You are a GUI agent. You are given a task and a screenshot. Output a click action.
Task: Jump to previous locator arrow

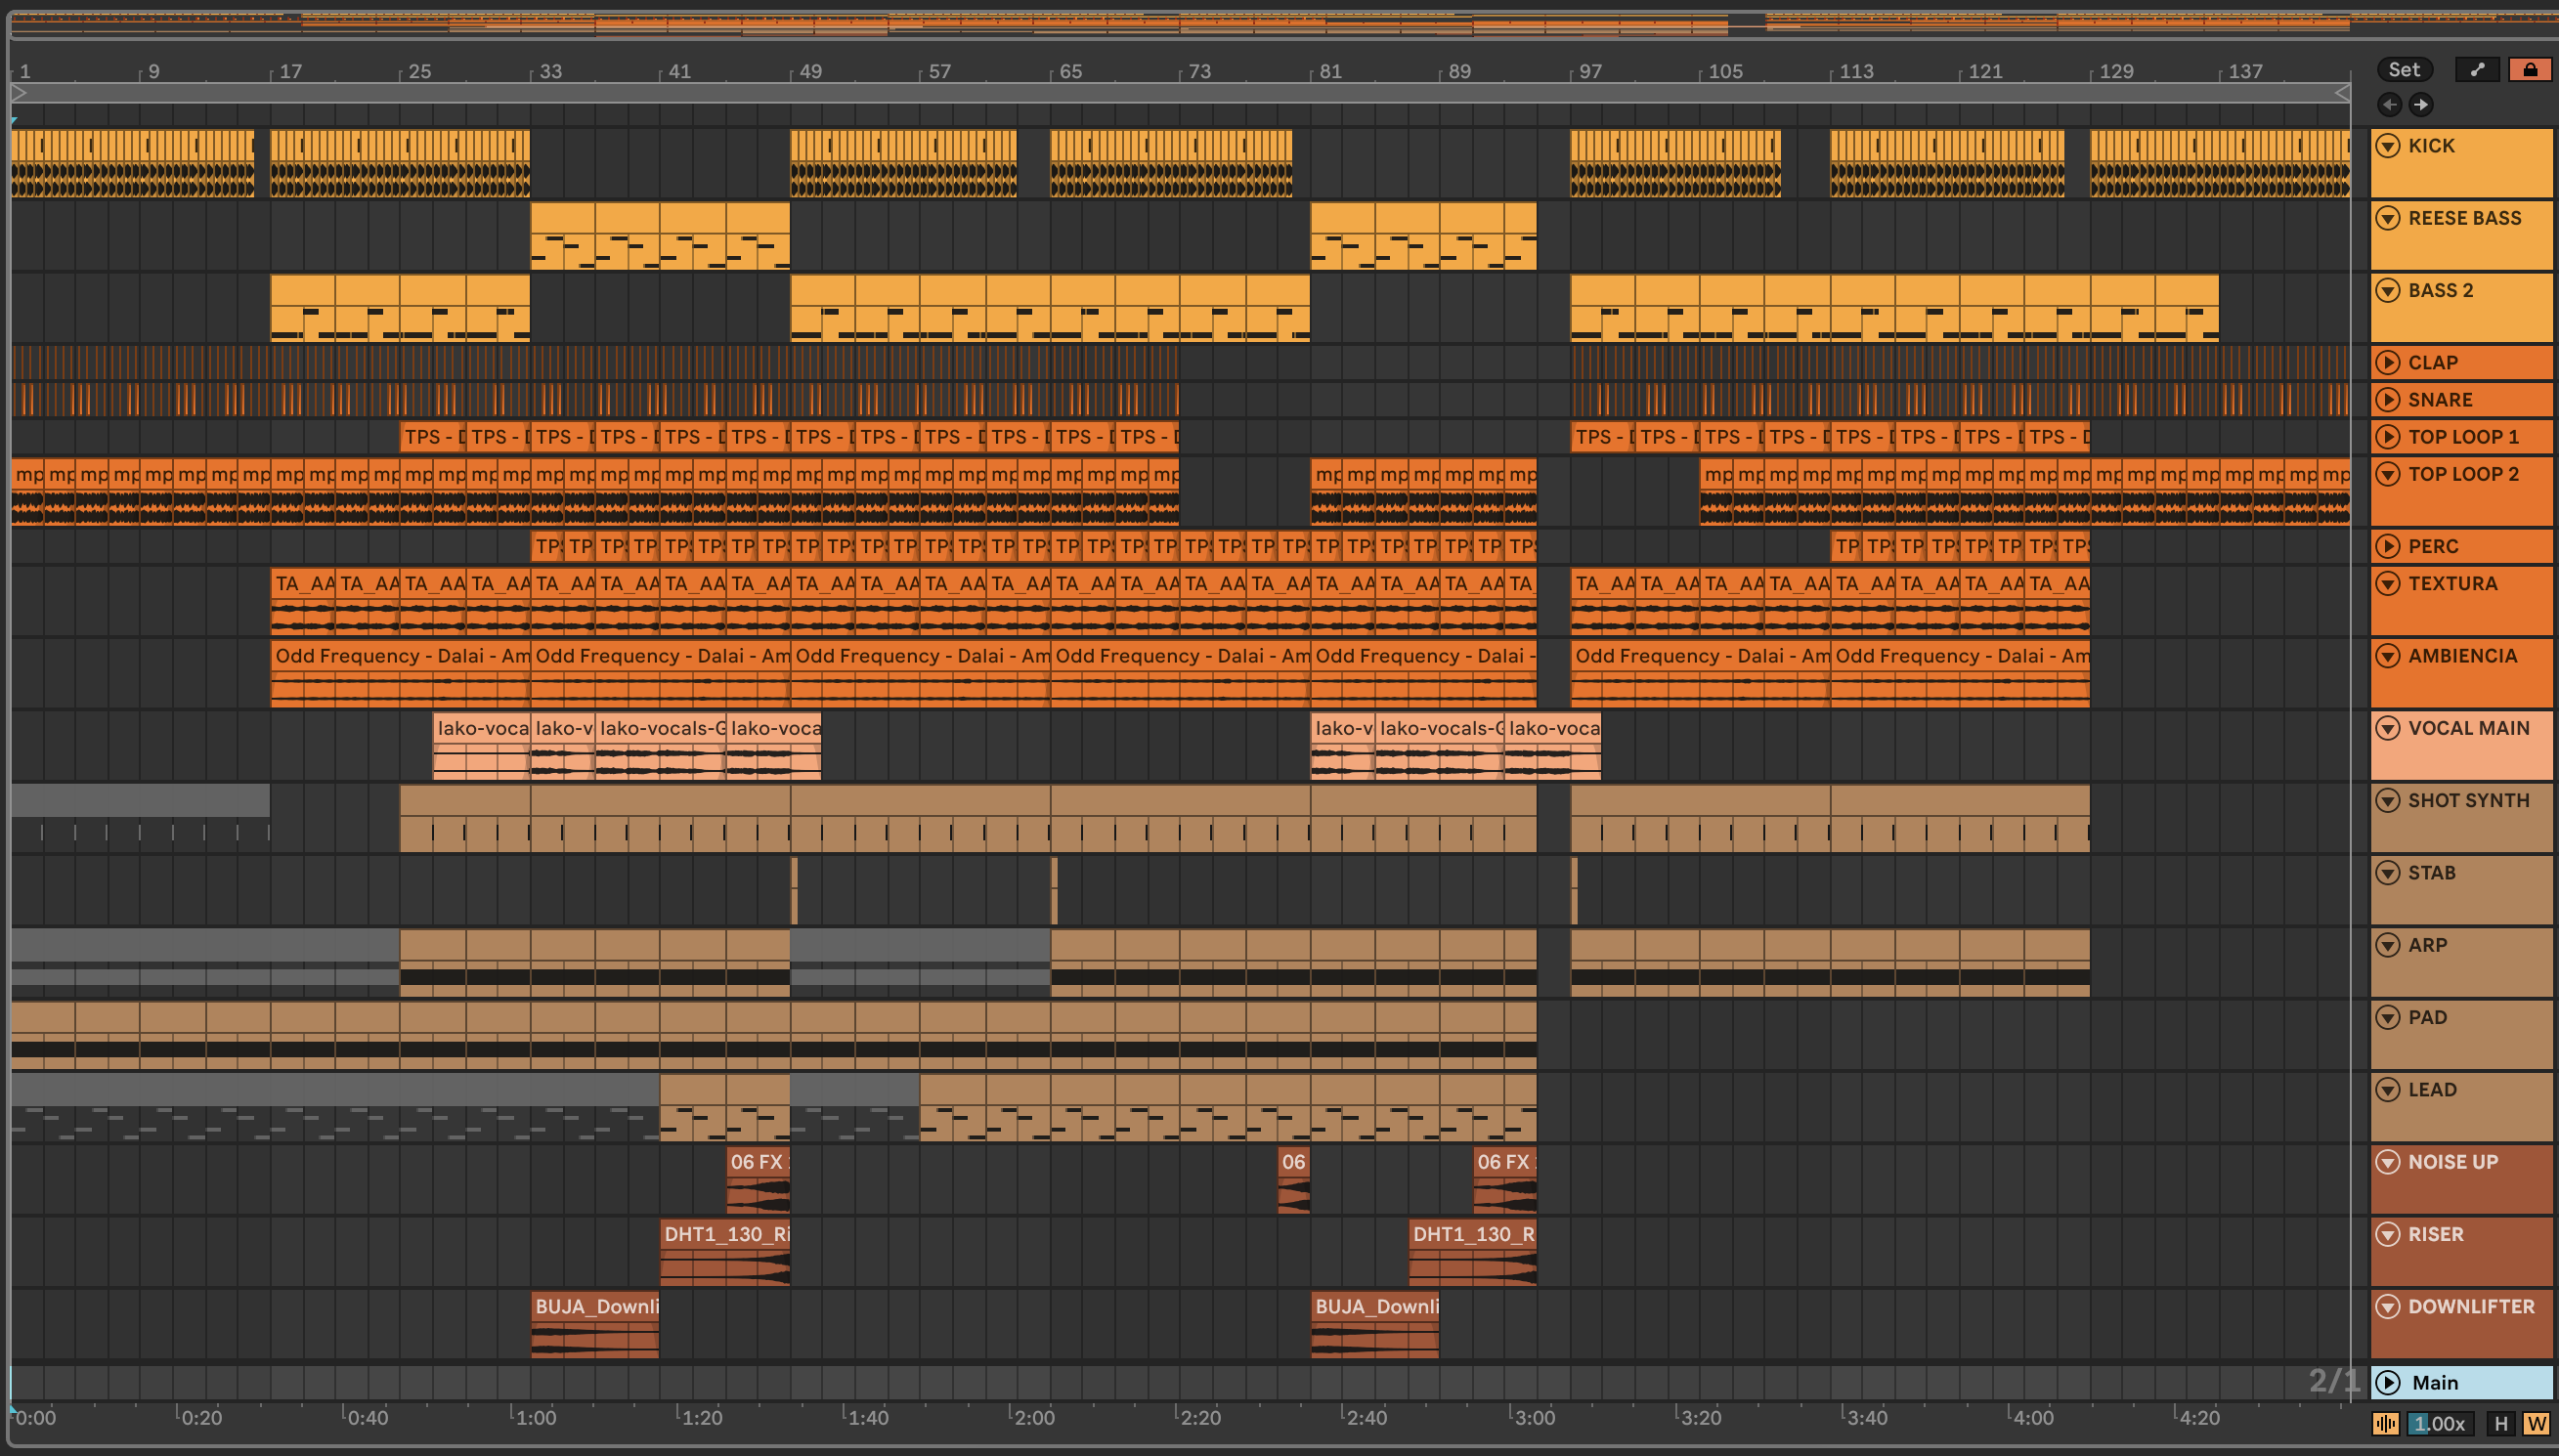pyautogui.click(x=2389, y=104)
